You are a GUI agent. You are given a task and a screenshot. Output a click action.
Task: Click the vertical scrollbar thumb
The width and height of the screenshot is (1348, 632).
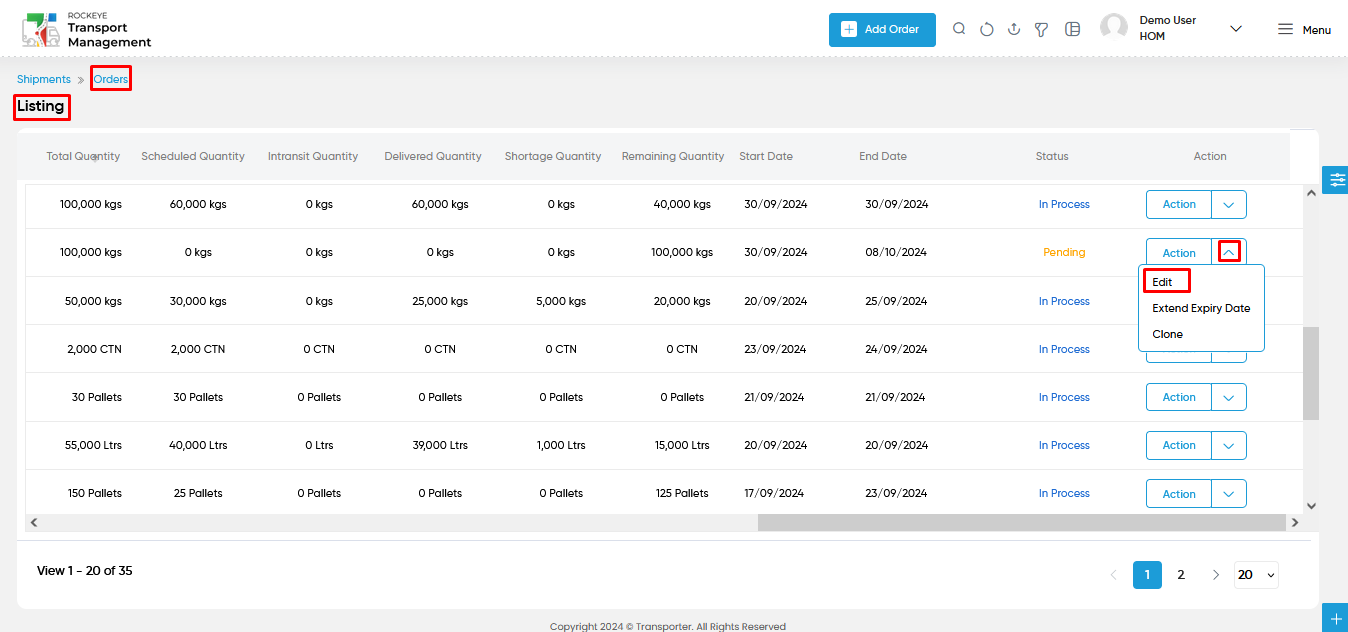pos(1311,373)
